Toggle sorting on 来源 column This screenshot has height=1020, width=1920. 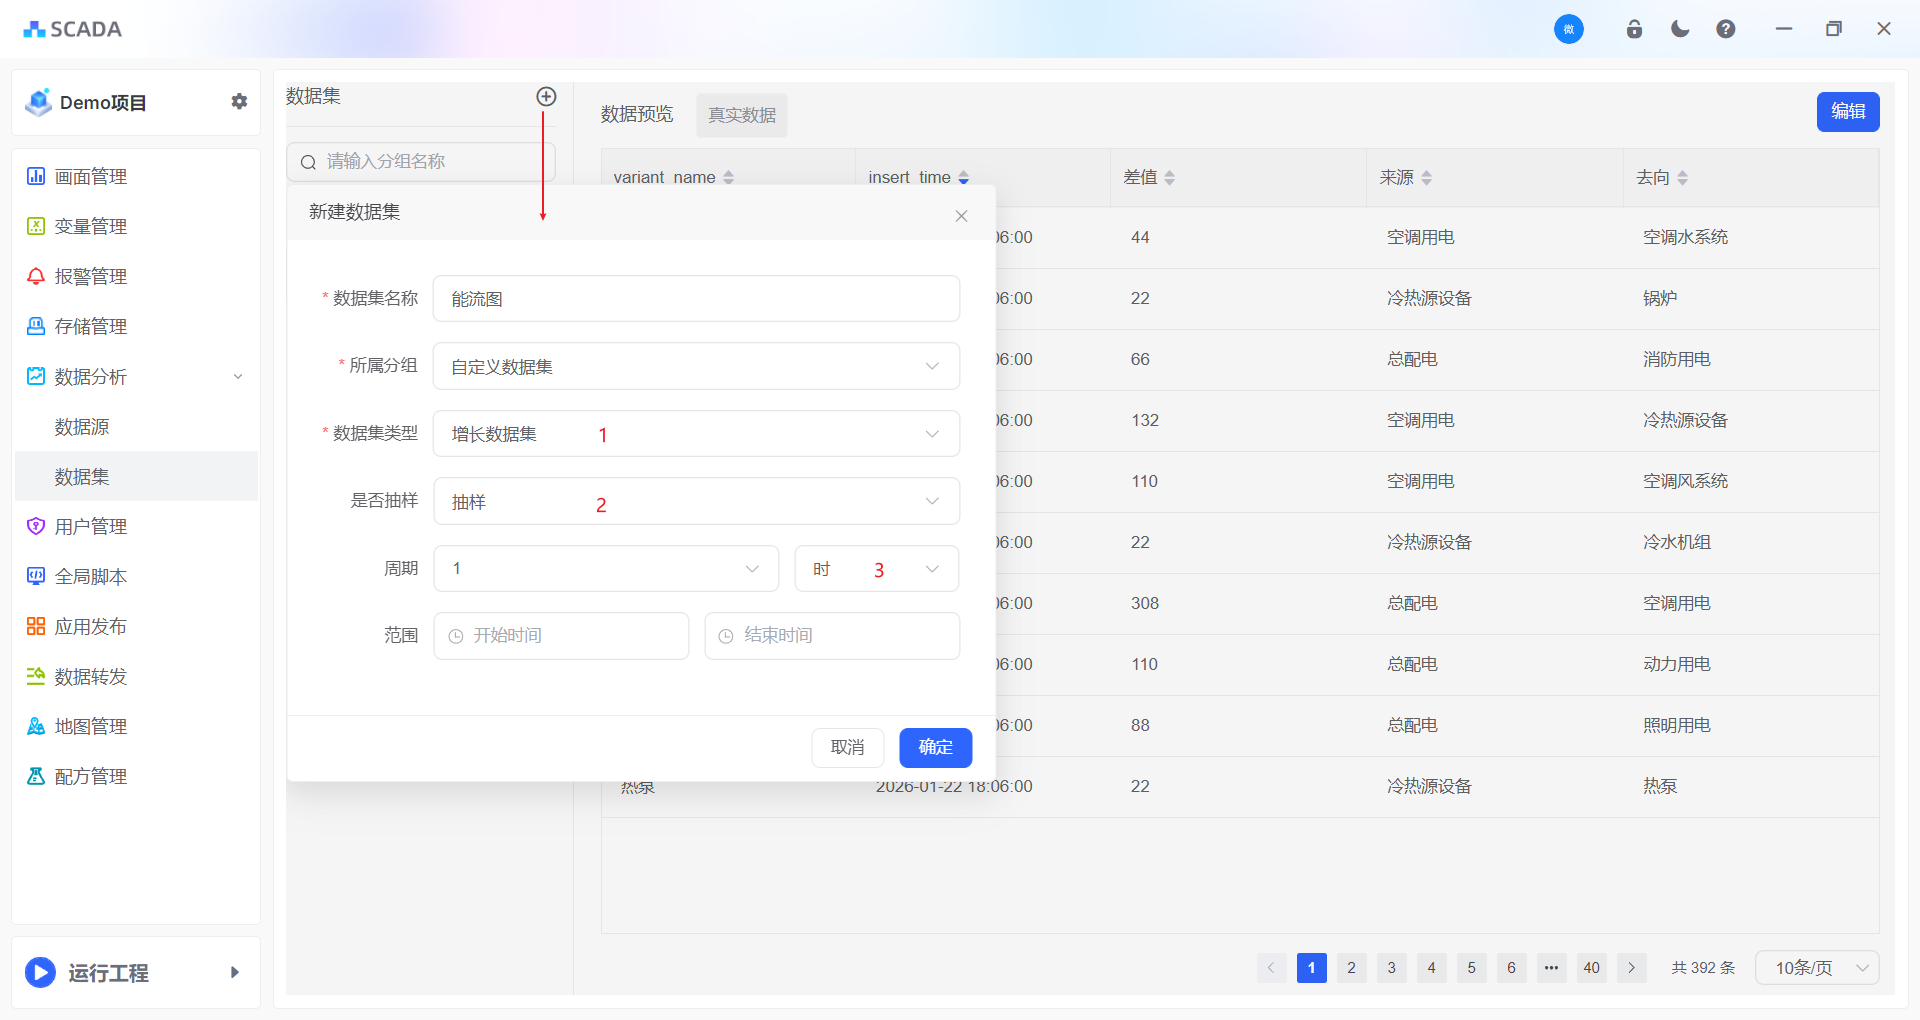coord(1426,178)
